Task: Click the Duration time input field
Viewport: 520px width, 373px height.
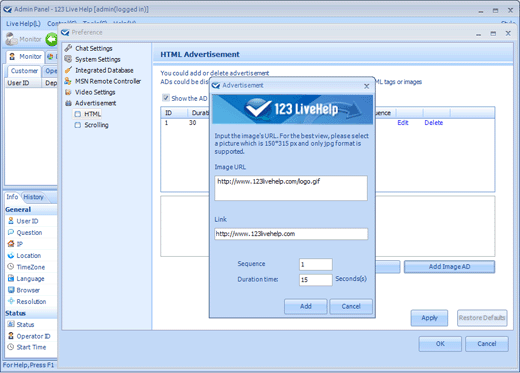Action: [x=316, y=280]
